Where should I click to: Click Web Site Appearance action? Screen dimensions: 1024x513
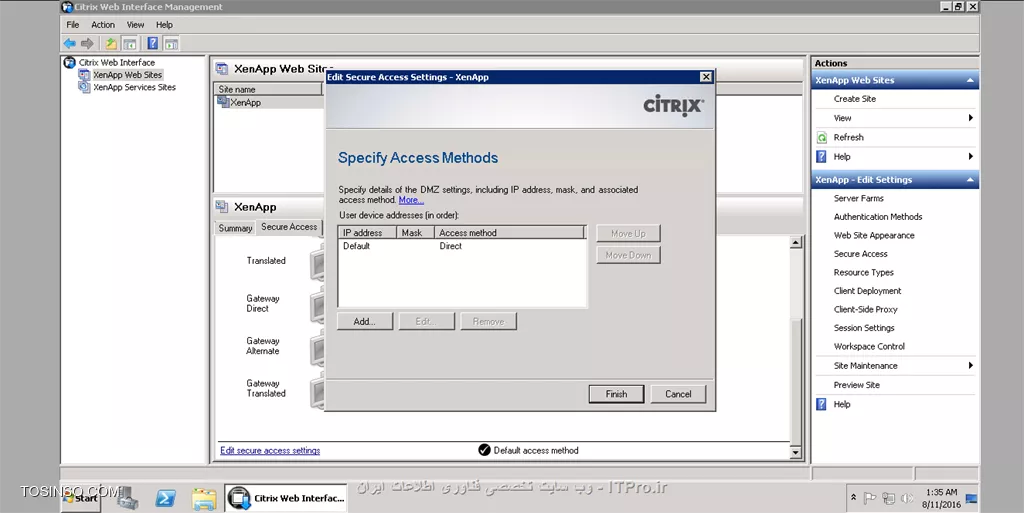pos(874,236)
